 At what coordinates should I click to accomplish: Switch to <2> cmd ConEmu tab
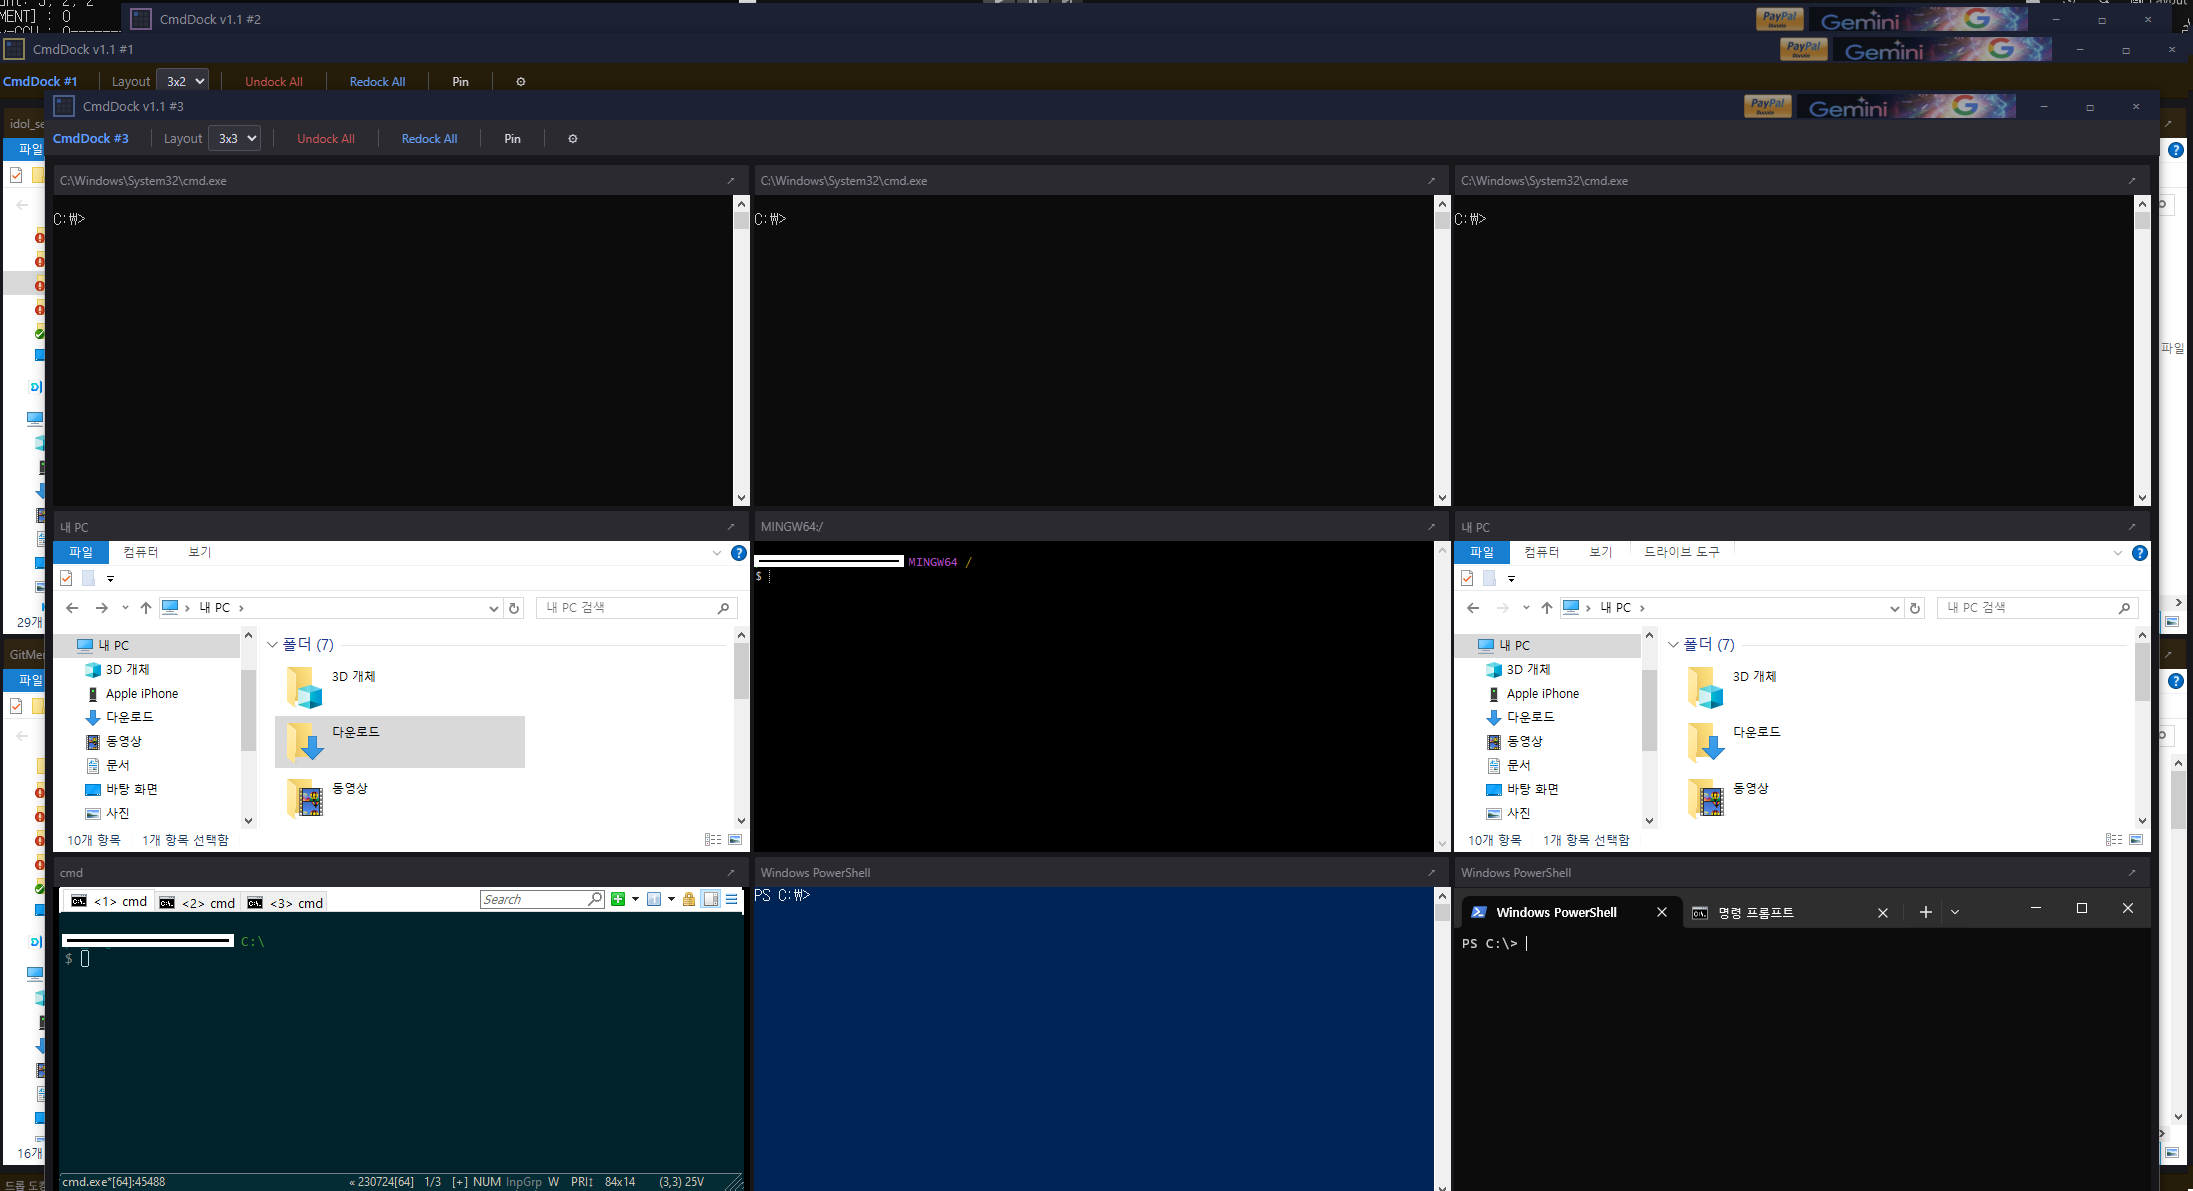point(197,902)
